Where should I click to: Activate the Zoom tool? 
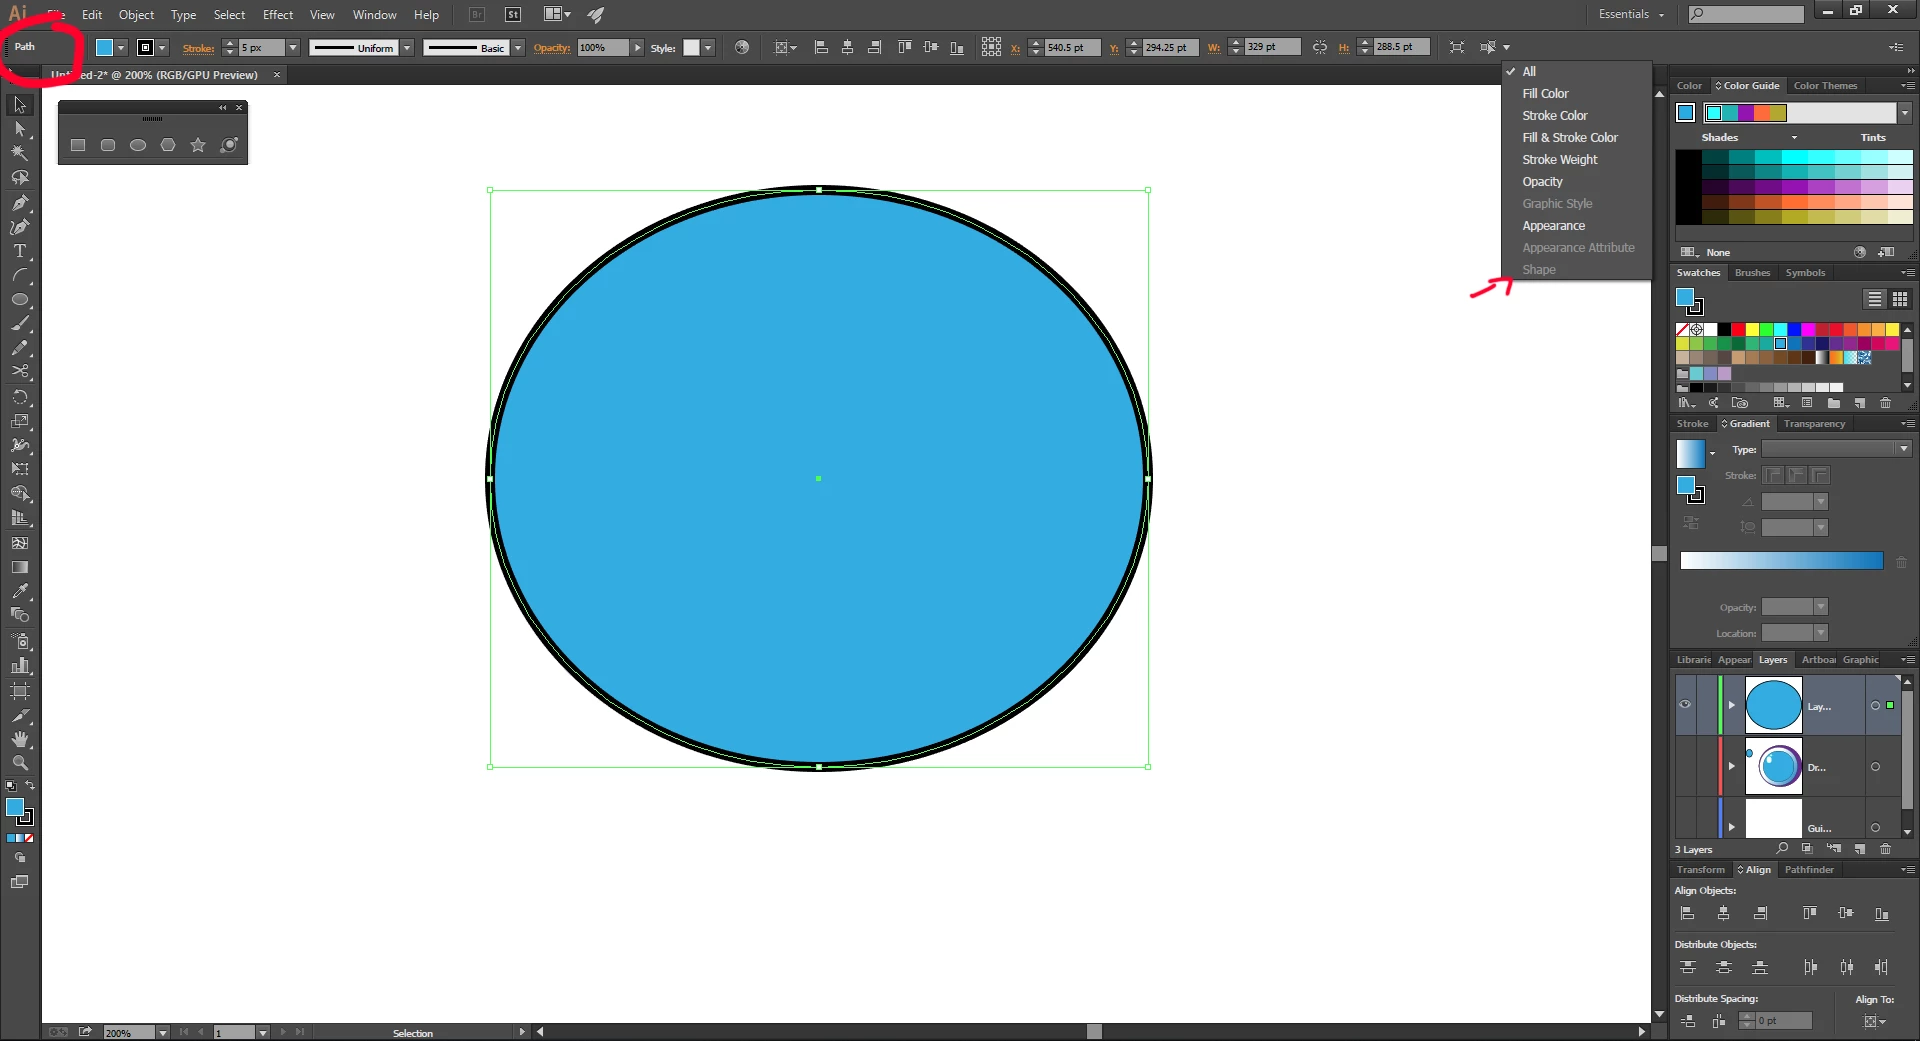pos(20,763)
